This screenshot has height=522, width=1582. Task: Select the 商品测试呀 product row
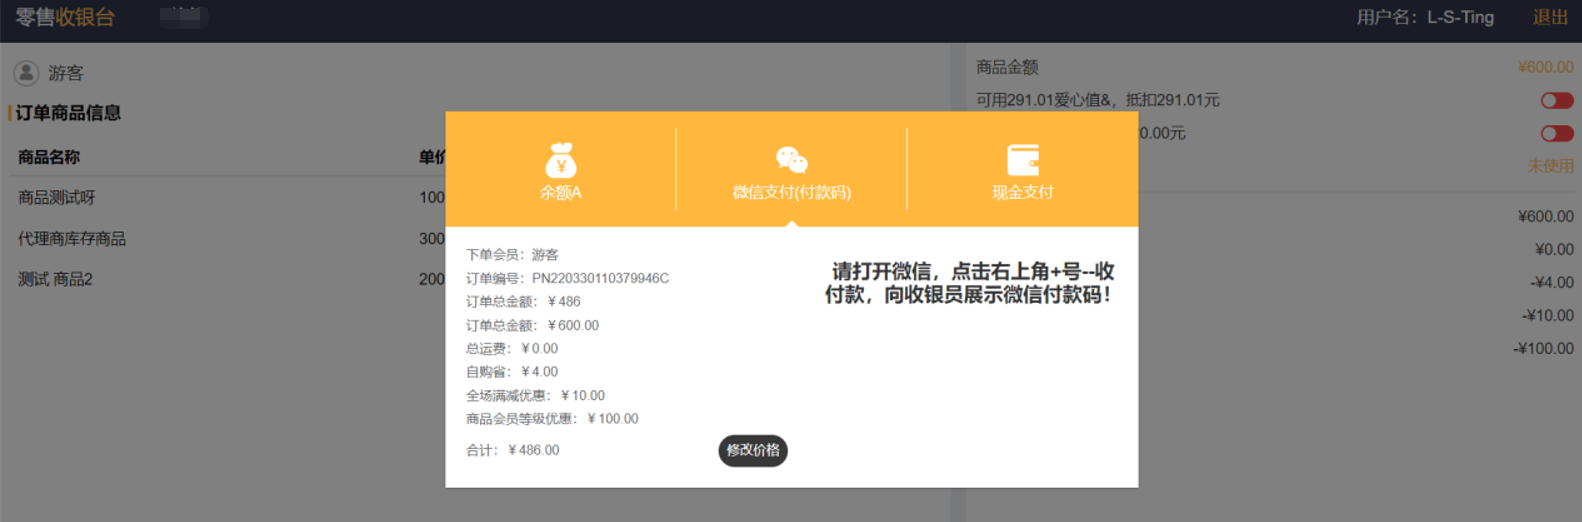[57, 198]
